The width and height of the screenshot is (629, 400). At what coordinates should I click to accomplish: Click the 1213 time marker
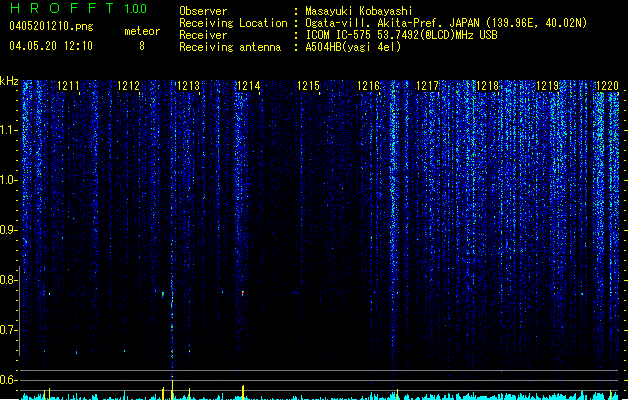(188, 86)
